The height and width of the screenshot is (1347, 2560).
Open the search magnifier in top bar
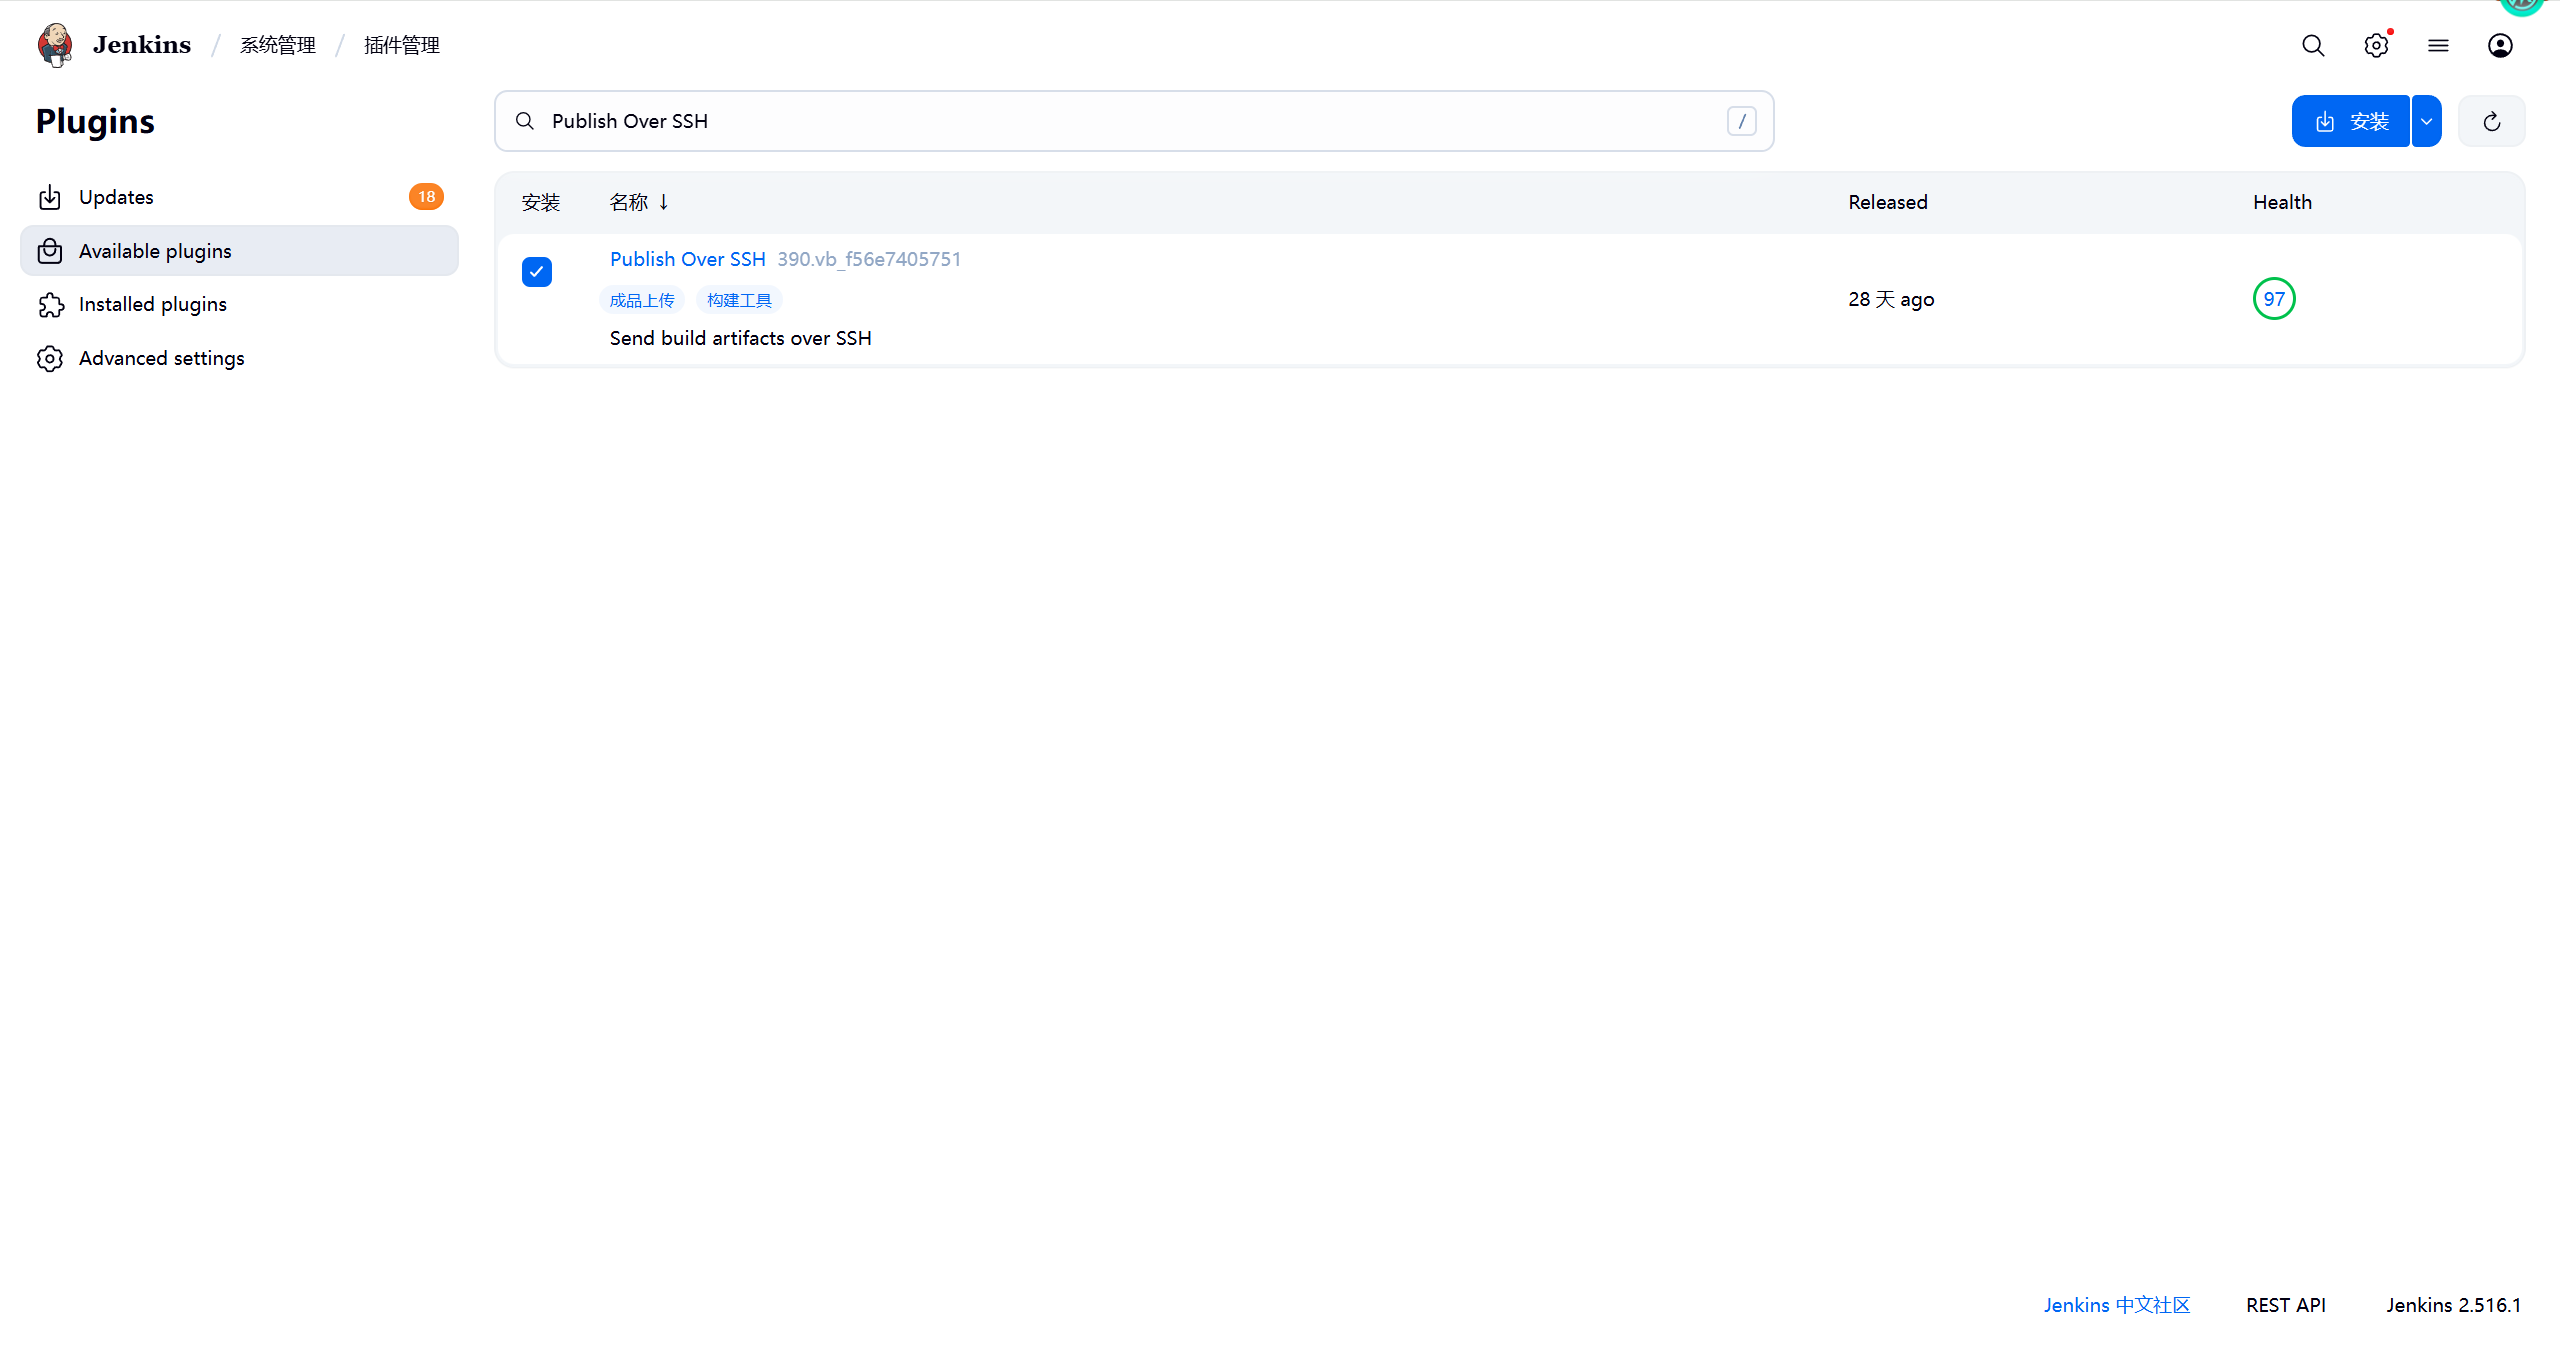pos(2313,45)
